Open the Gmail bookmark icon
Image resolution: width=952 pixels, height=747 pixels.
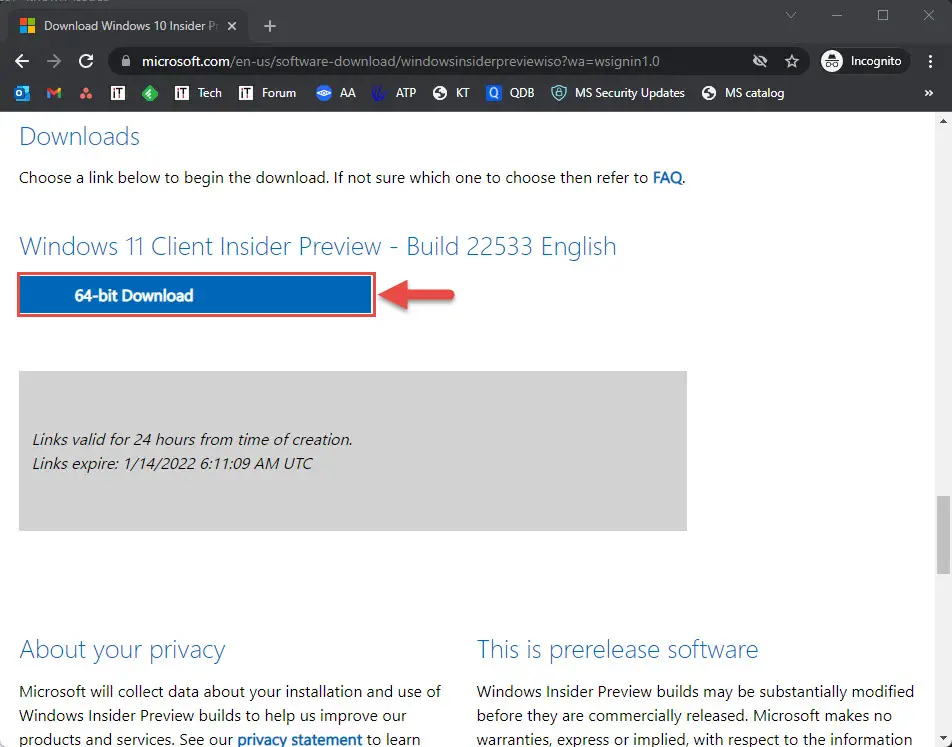coord(54,93)
